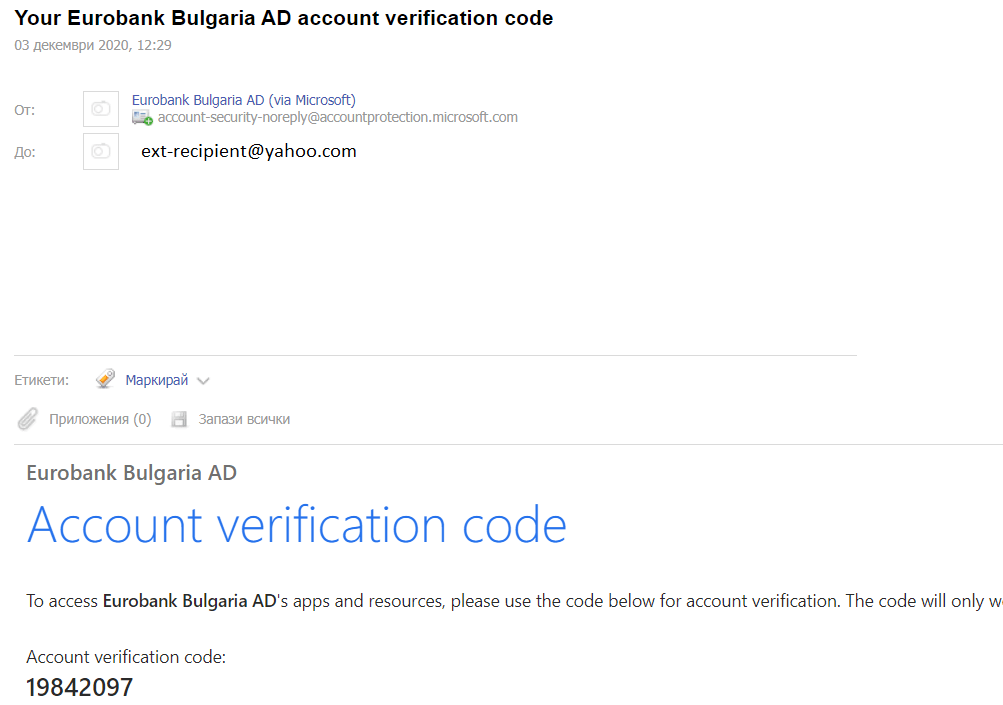Image resolution: width=1003 pixels, height=705 pixels.
Task: Click the Eurobank Bulgaria AD body header
Action: [x=131, y=473]
